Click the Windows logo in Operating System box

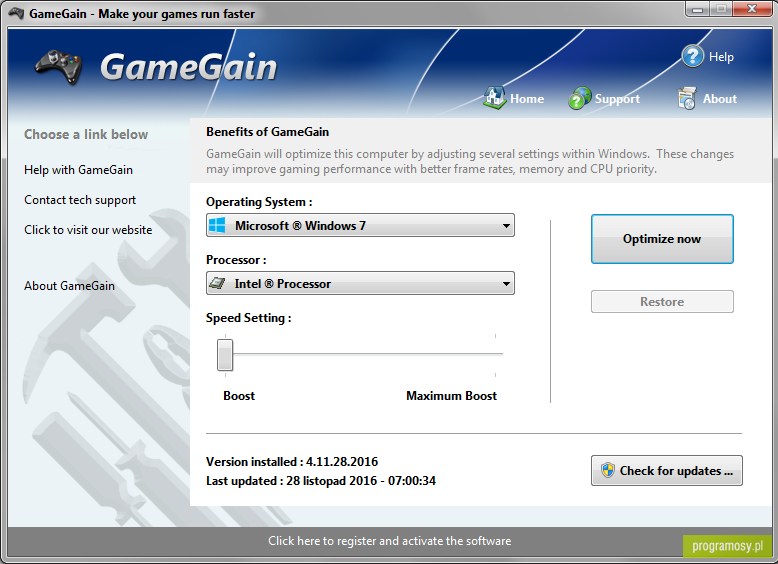pos(217,226)
